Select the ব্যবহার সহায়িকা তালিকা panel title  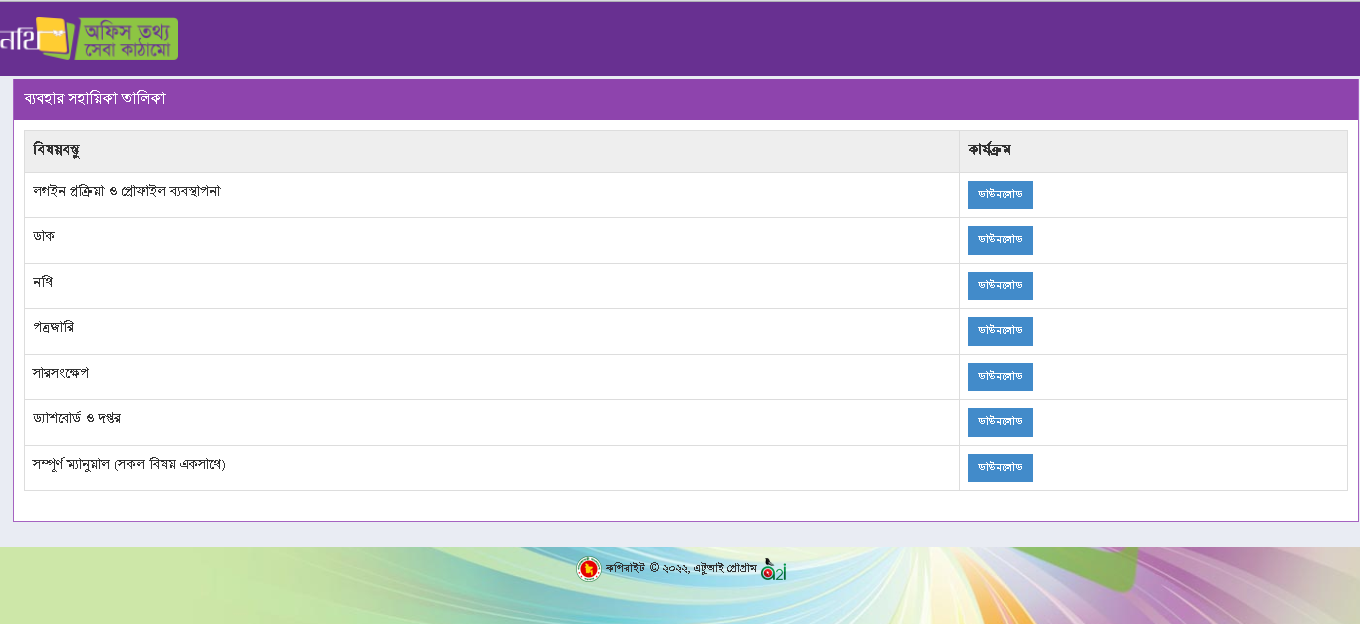pos(95,99)
